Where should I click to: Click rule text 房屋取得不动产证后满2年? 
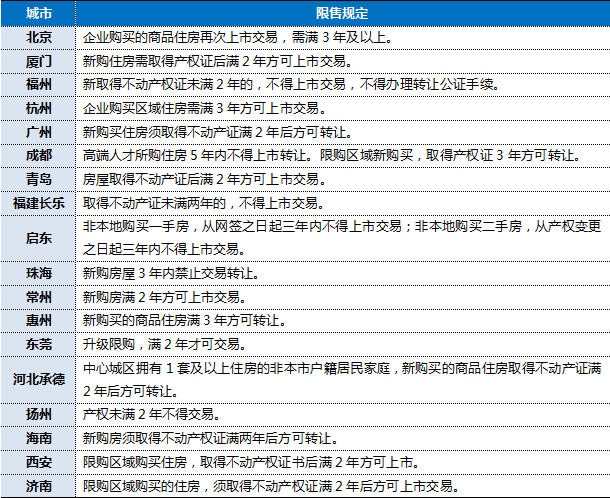click(154, 179)
